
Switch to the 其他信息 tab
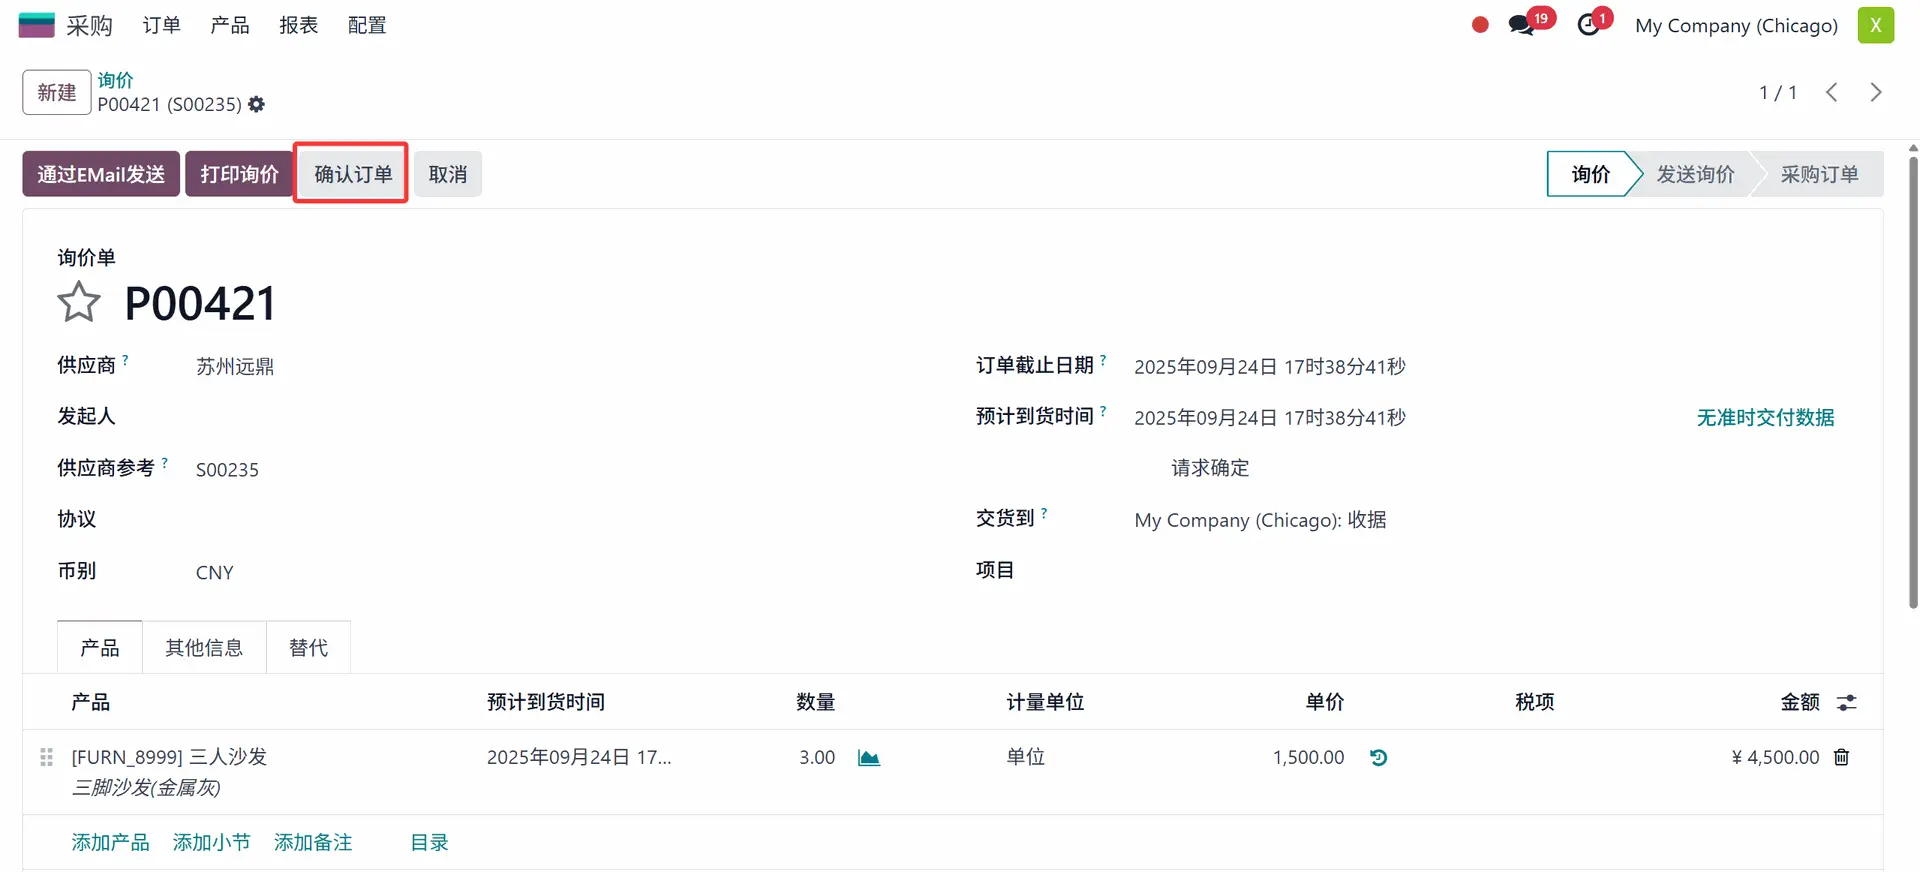click(x=204, y=648)
